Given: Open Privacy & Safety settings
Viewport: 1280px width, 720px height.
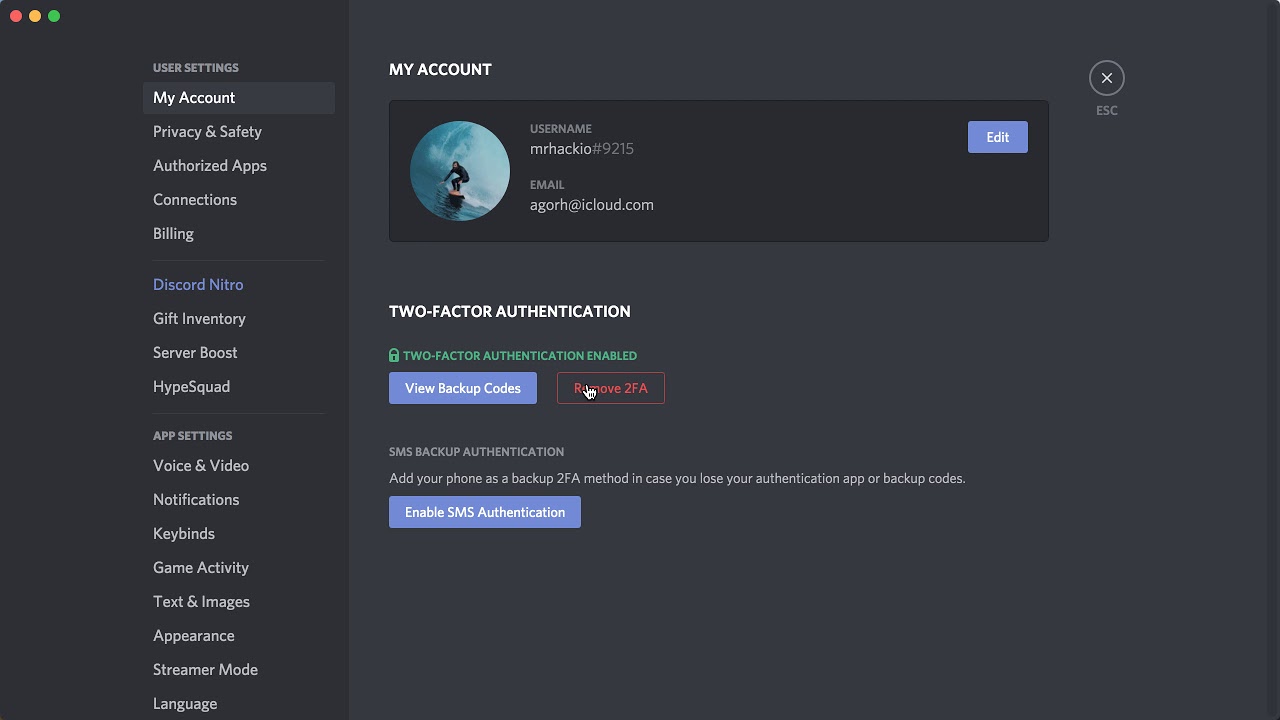Looking at the screenshot, I should [x=238, y=132].
